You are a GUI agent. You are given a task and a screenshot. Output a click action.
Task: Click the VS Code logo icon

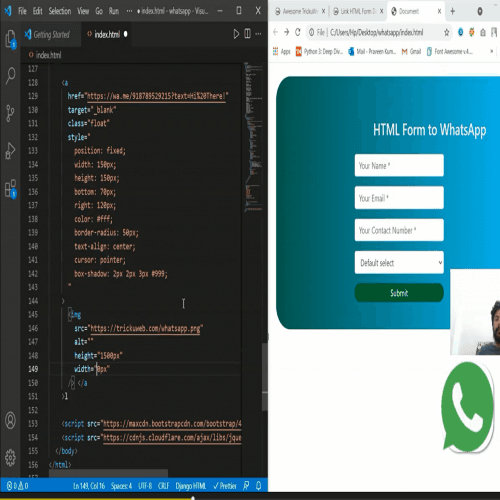pos(8,11)
